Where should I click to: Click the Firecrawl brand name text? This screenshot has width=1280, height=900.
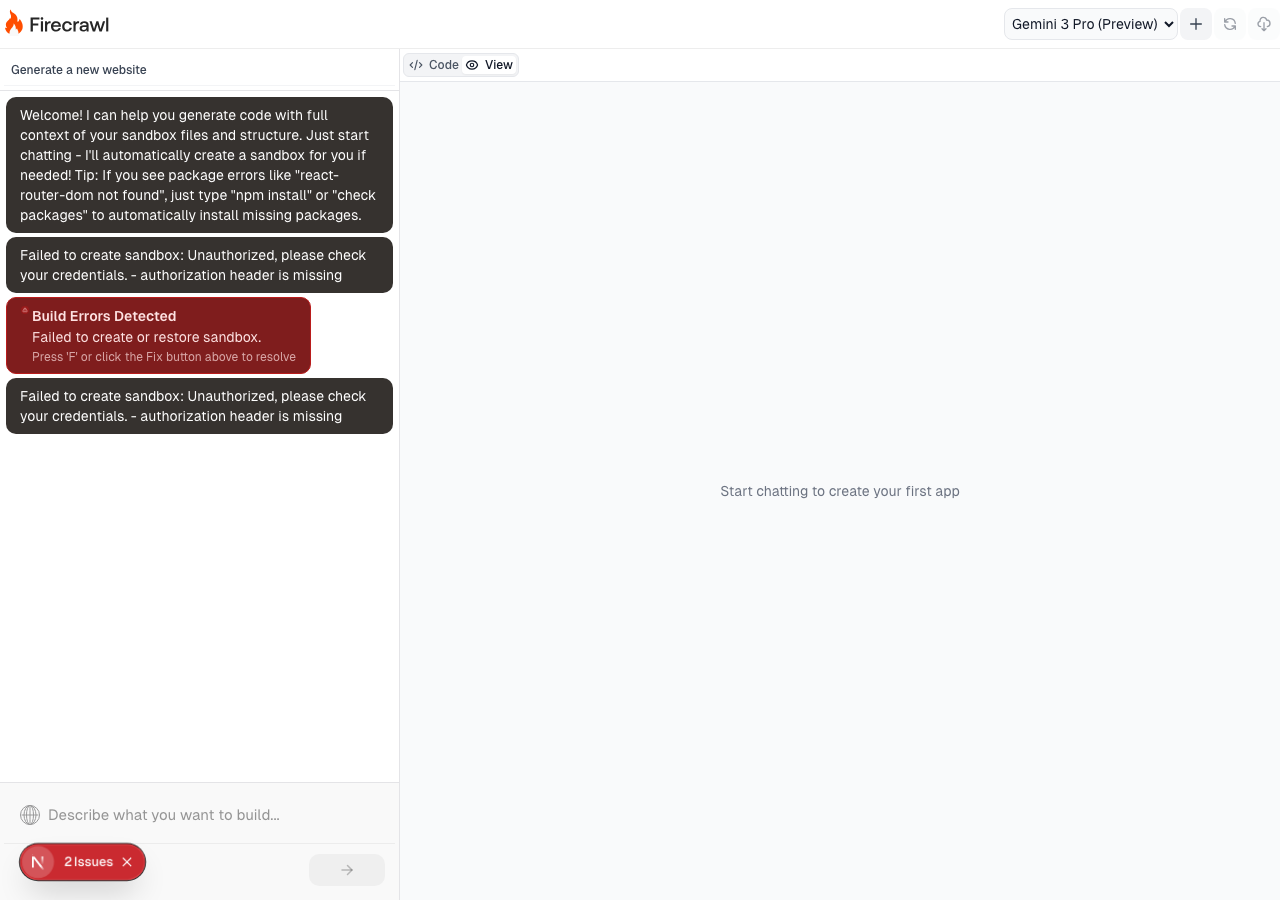coord(69,24)
